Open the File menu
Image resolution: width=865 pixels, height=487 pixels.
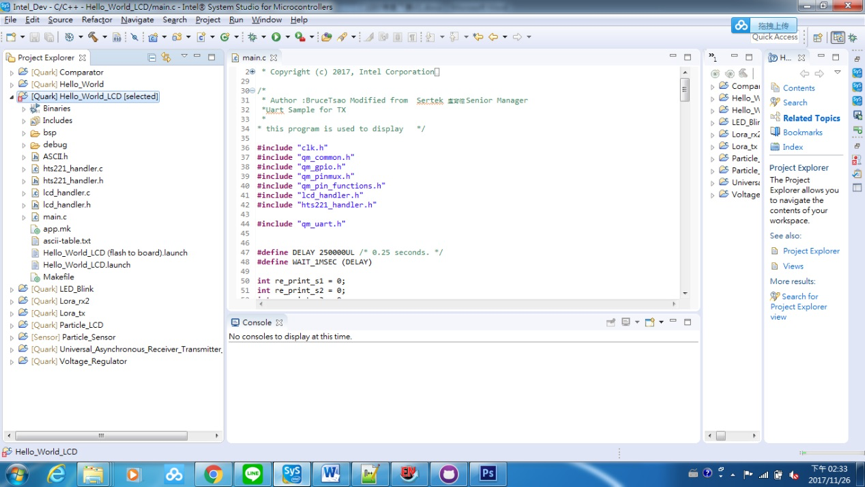coord(10,20)
